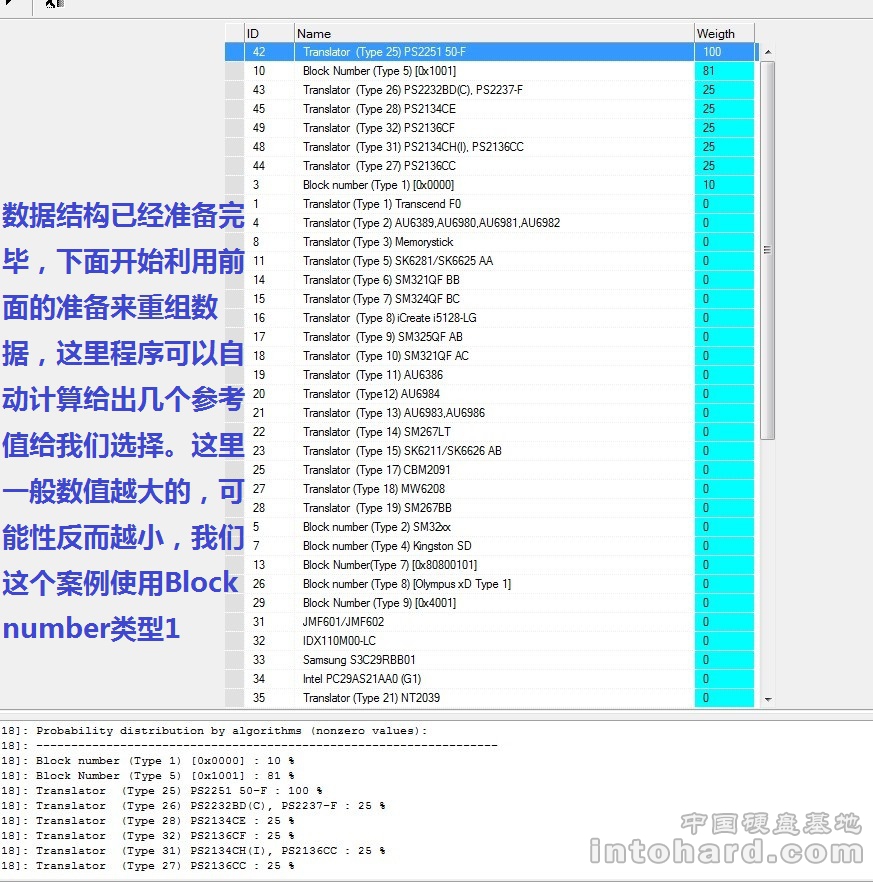Click the play arrow toolbar icon

click(8, 5)
